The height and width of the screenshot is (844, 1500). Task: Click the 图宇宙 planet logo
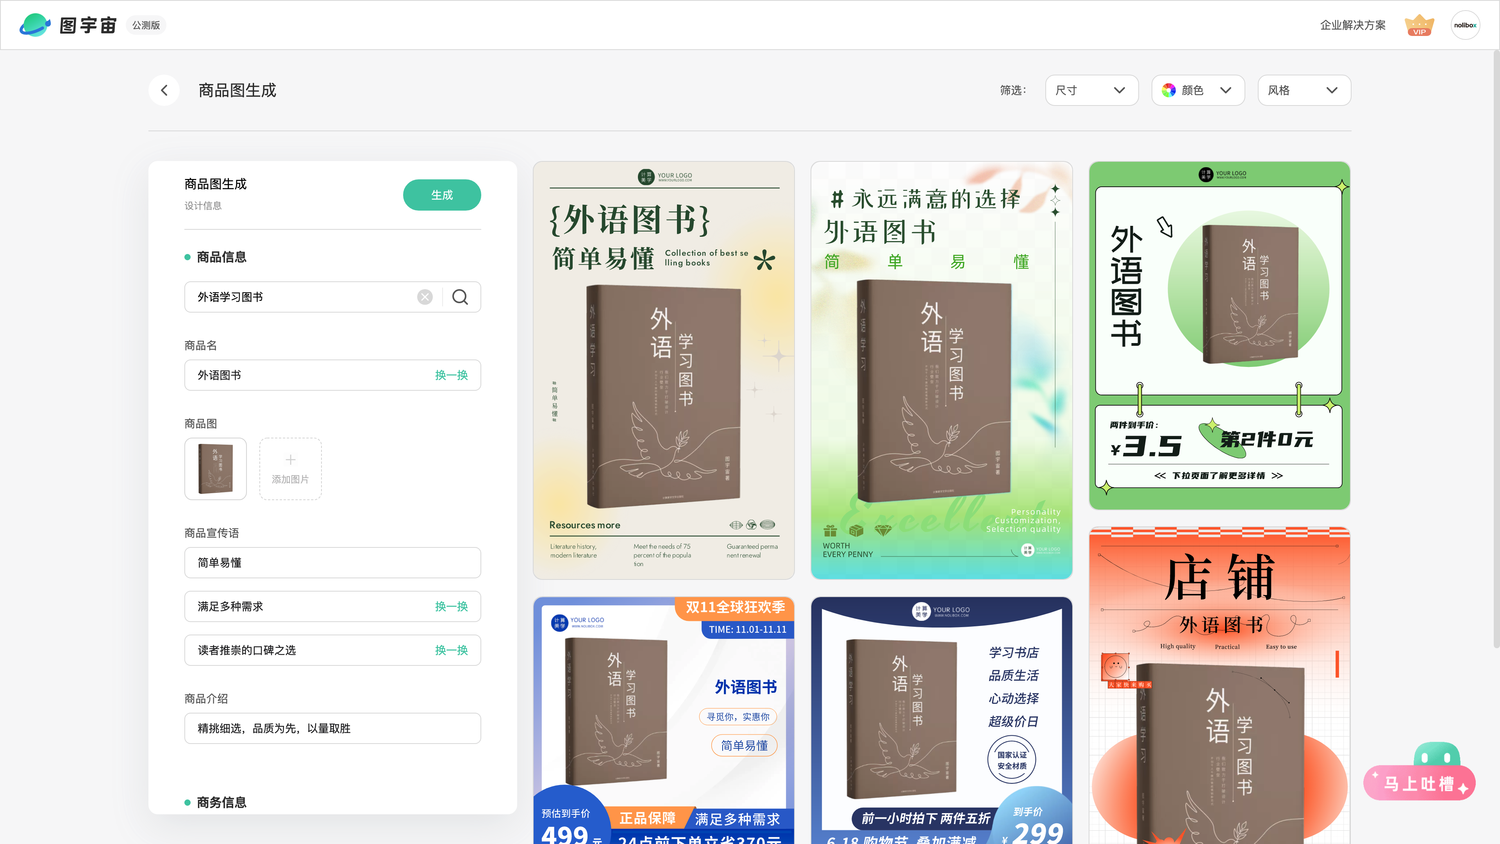(x=35, y=25)
